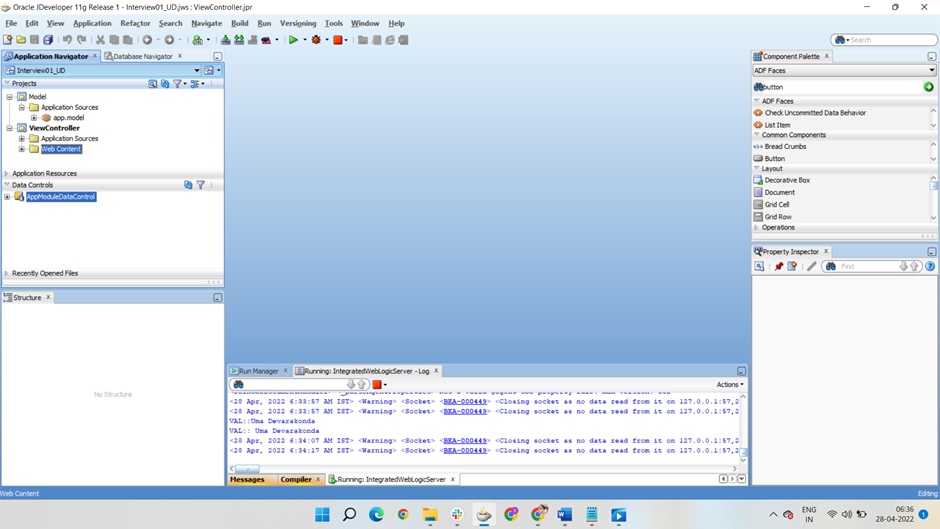The width and height of the screenshot is (940, 529).
Task: Click the search icon in Projects header
Action: coord(152,83)
